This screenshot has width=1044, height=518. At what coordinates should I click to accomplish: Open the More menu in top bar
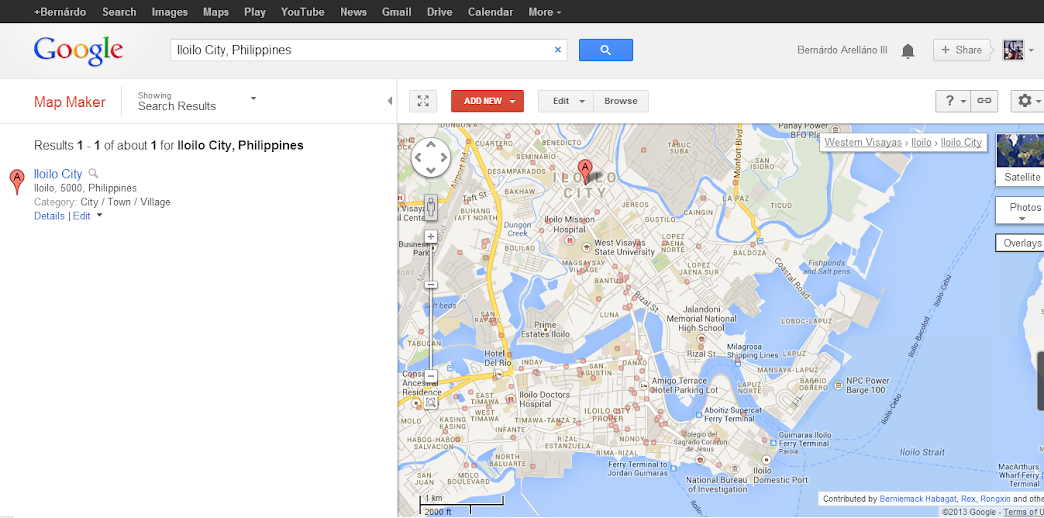(x=544, y=12)
